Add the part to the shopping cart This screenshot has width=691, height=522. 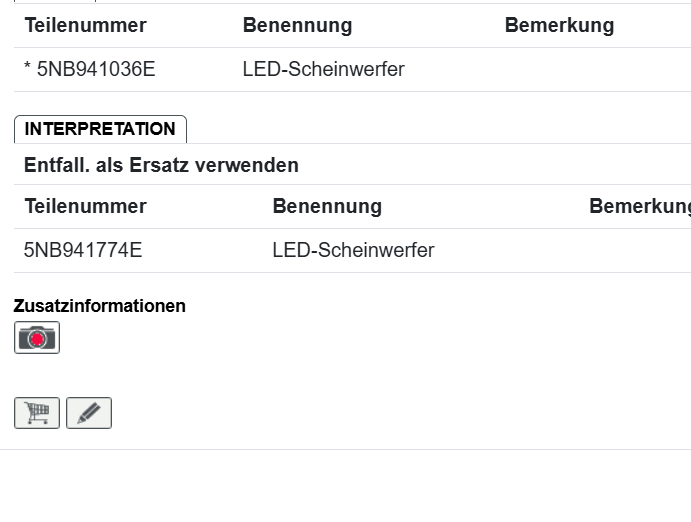tap(37, 413)
